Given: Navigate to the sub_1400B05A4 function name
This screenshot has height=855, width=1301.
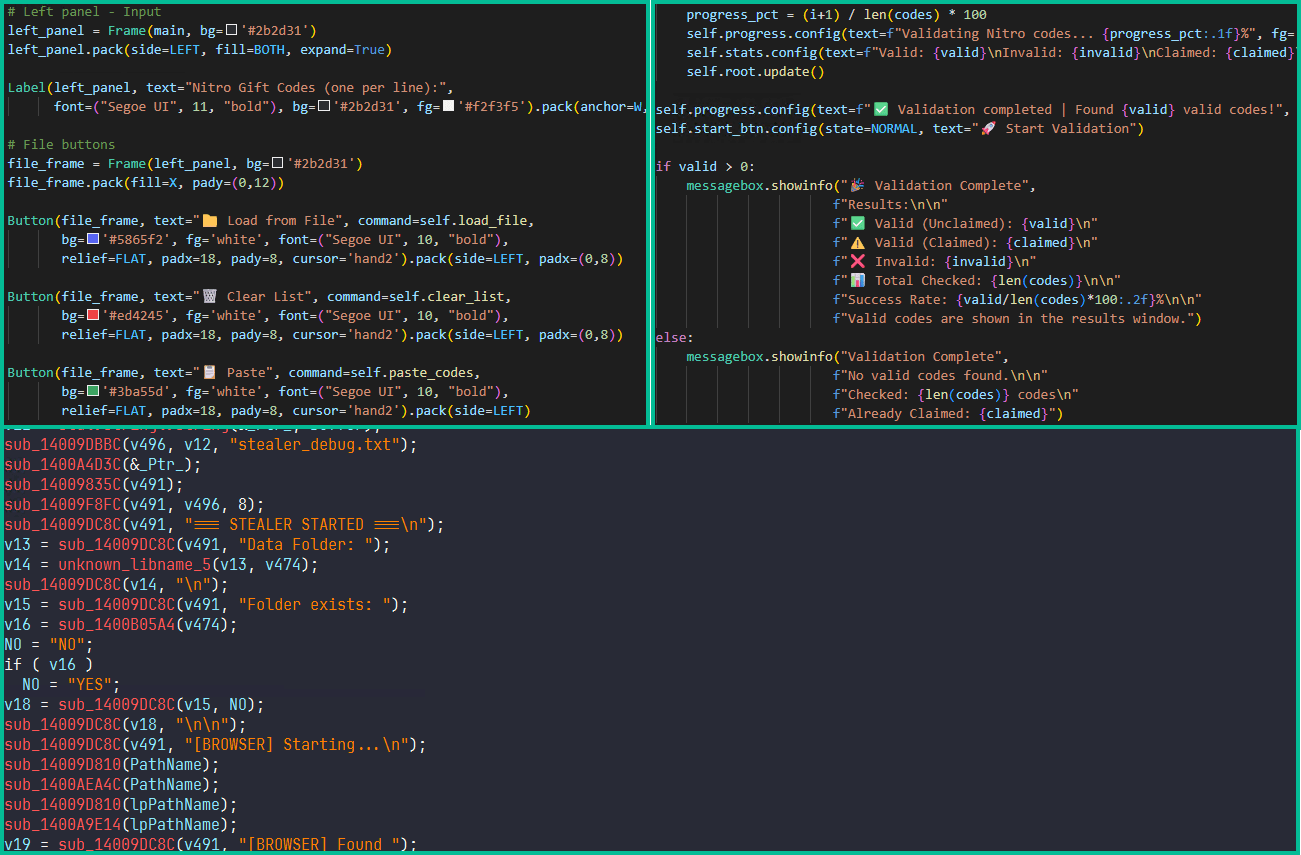Looking at the screenshot, I should [117, 624].
